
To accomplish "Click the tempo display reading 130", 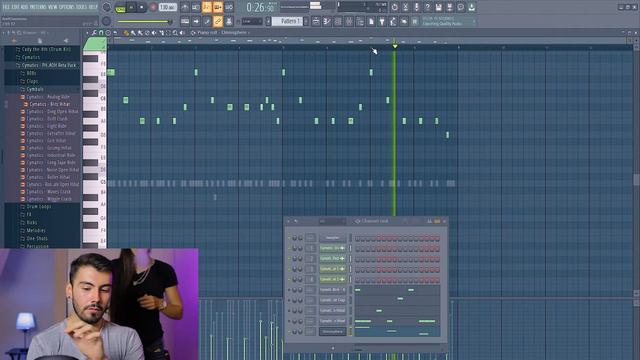I will pyautogui.click(x=167, y=7).
